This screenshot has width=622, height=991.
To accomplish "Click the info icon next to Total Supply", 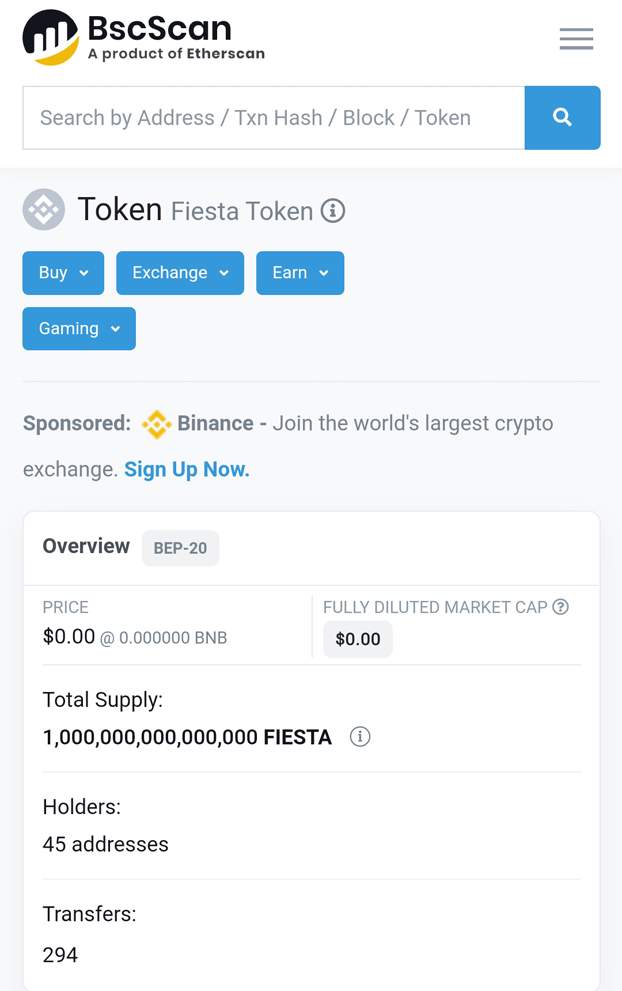I will tap(359, 737).
